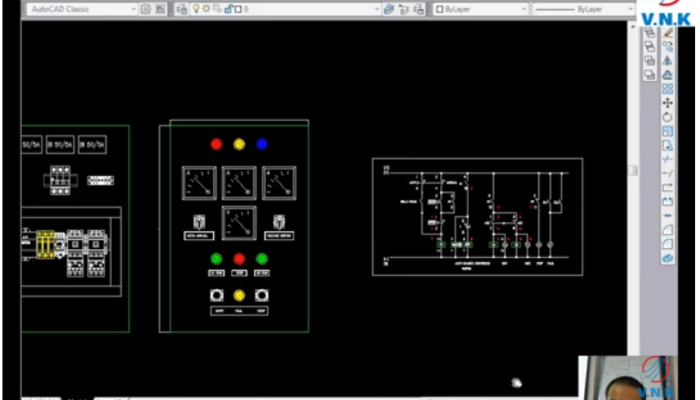Image resolution: width=700 pixels, height=400 pixels.
Task: Select the Fillet tool
Action: (x=667, y=244)
